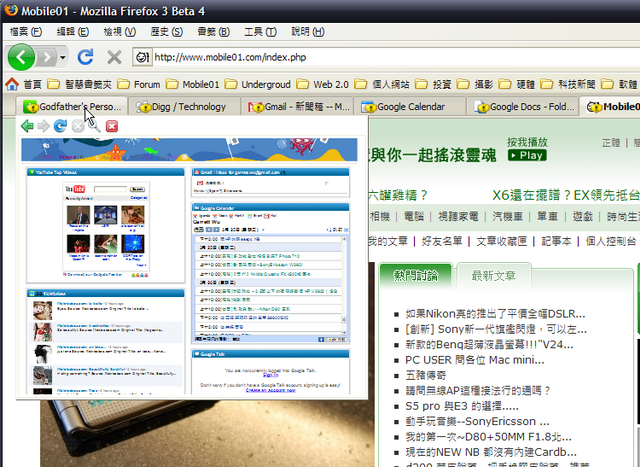Click the green Play button
The height and width of the screenshot is (467, 640).
(x=527, y=156)
